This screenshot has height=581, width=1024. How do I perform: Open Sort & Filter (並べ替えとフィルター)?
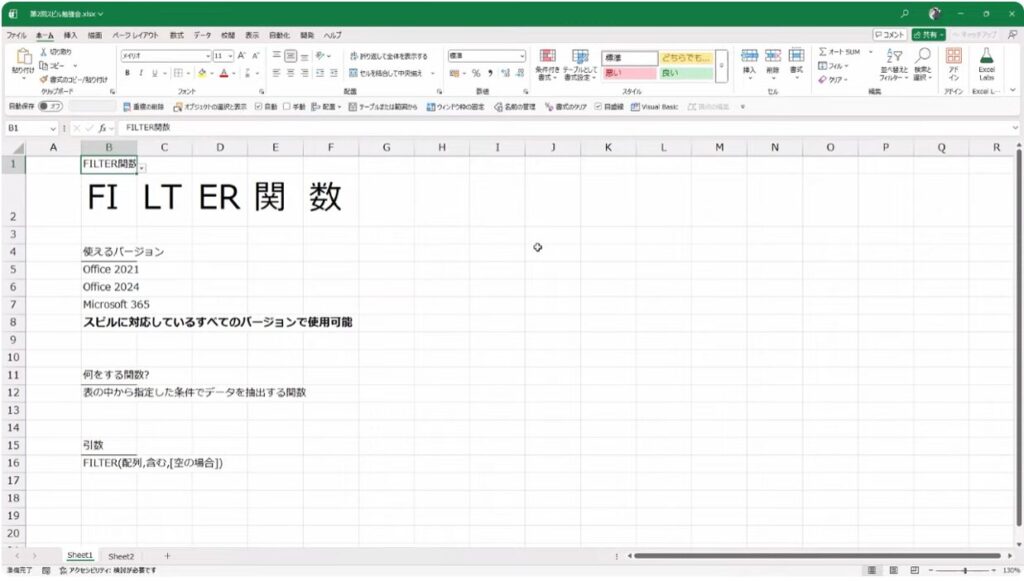click(894, 62)
